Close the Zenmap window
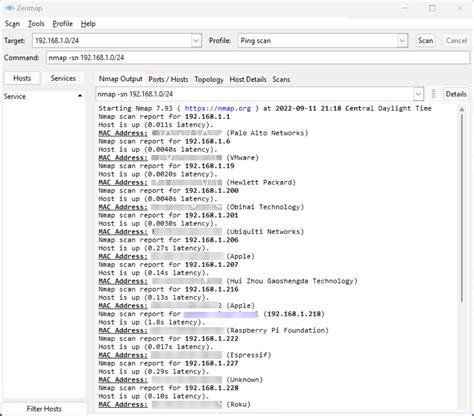474x416 pixels. pos(460,8)
